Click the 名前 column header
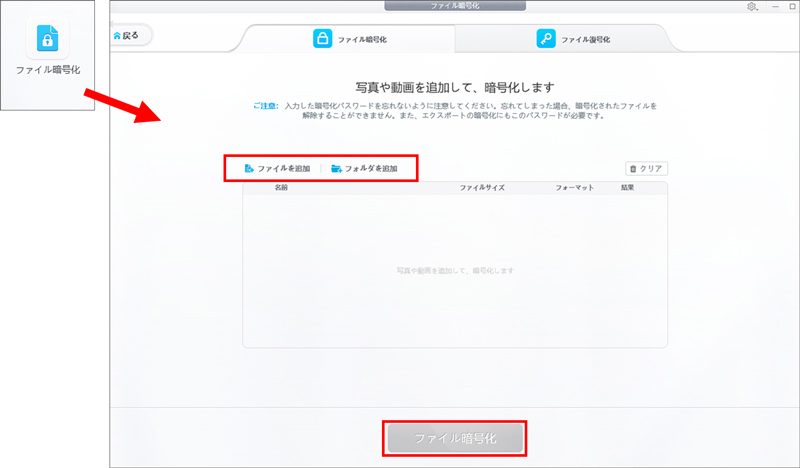 pyautogui.click(x=282, y=188)
